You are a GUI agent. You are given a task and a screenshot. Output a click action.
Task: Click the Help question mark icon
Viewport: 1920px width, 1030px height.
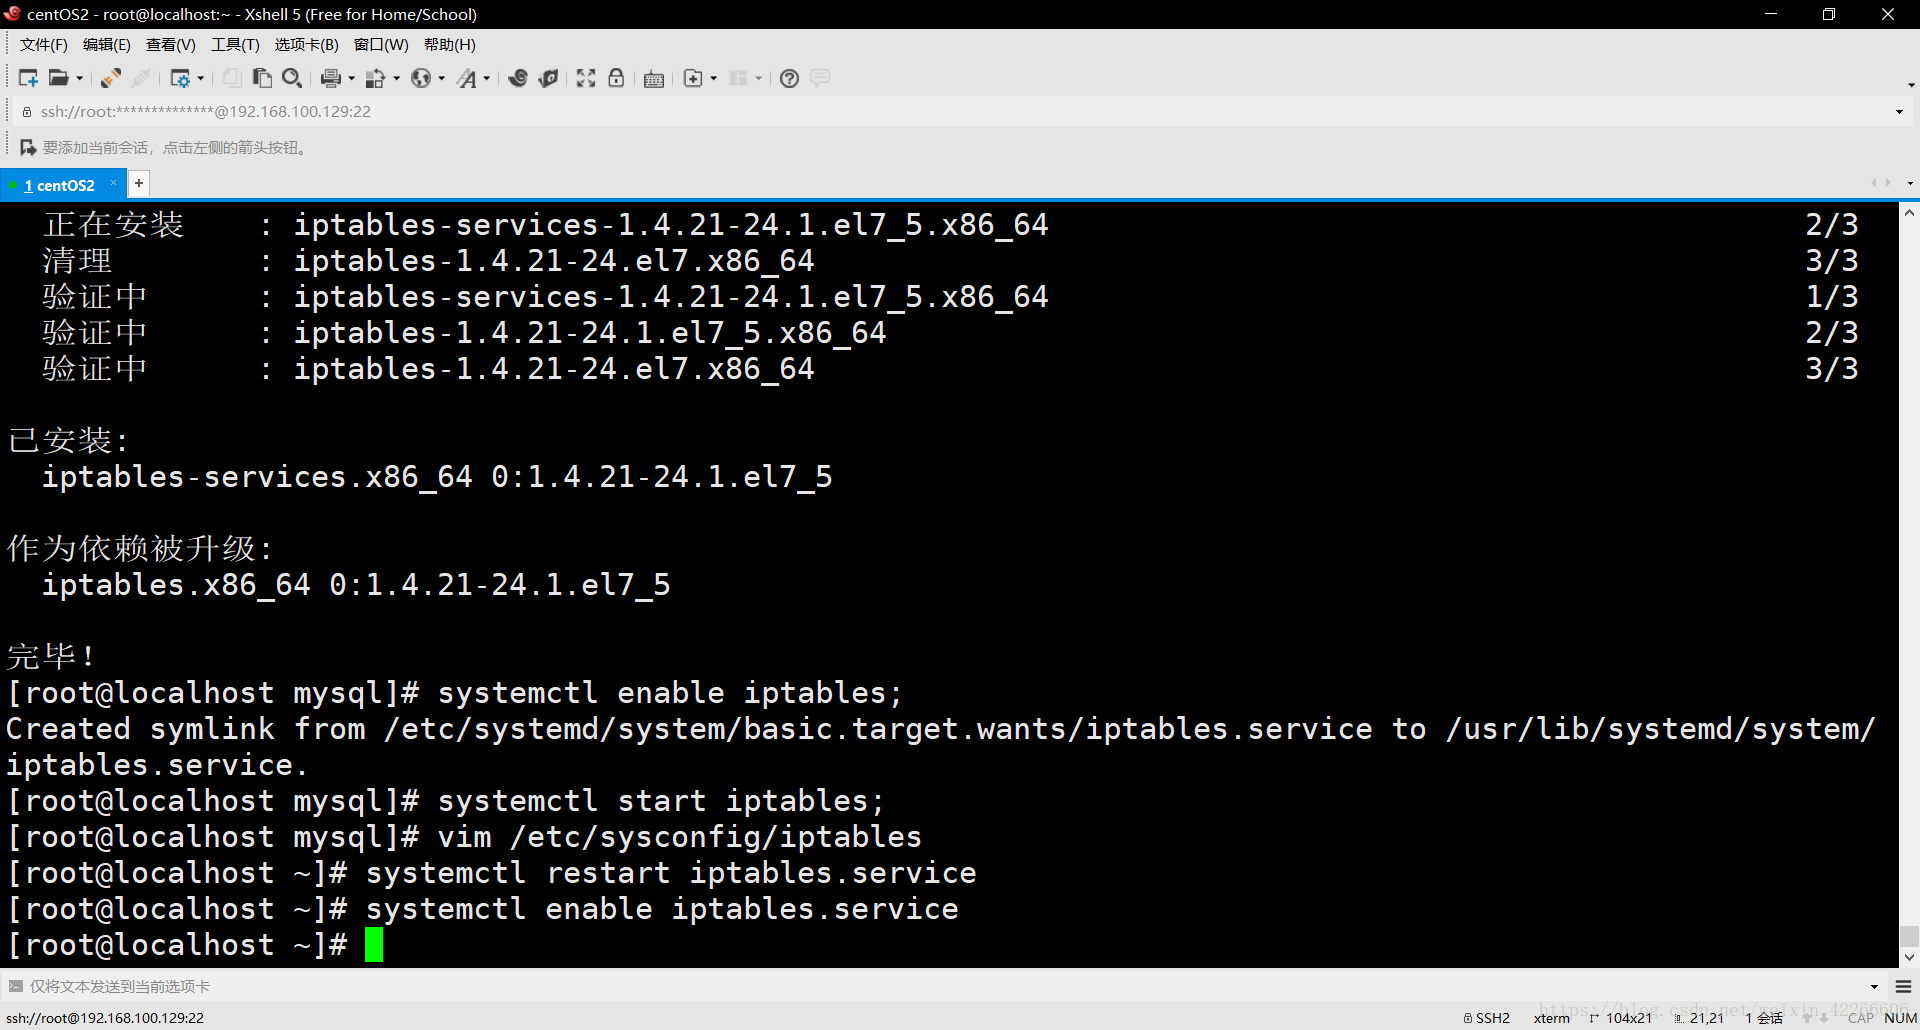[x=789, y=78]
